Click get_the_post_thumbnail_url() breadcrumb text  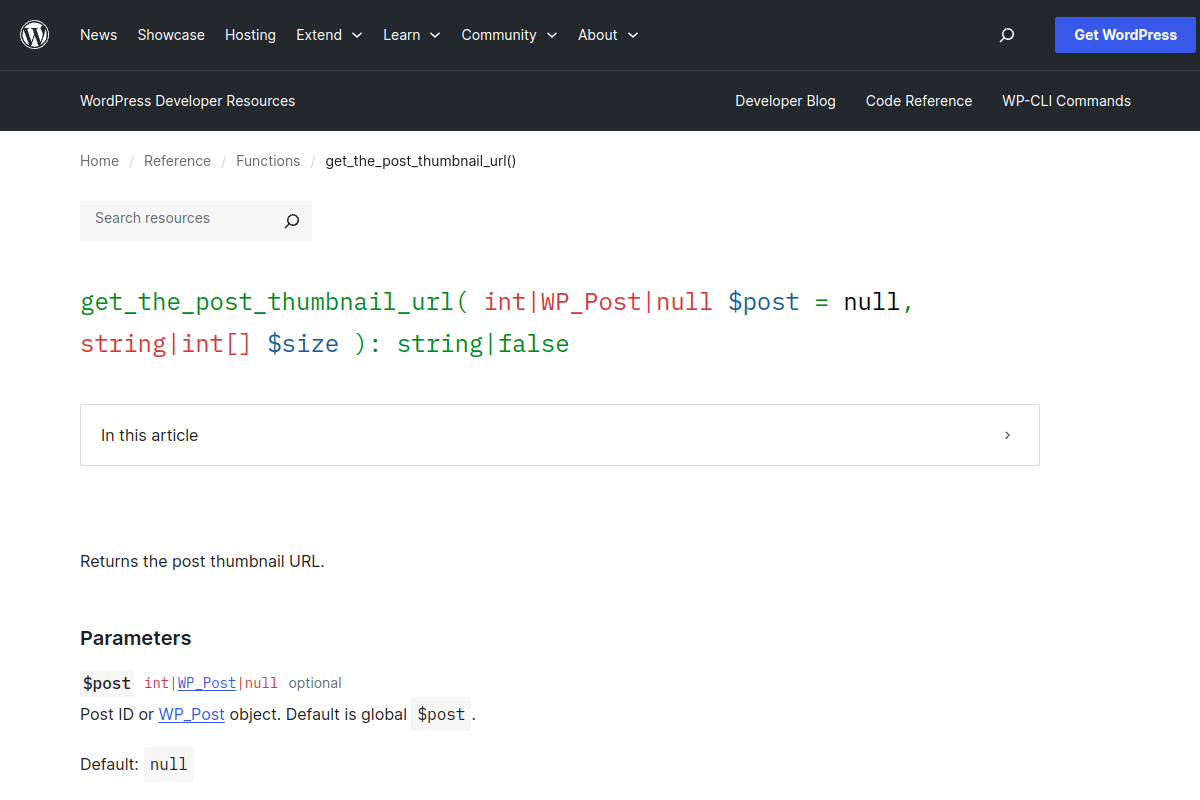421,161
